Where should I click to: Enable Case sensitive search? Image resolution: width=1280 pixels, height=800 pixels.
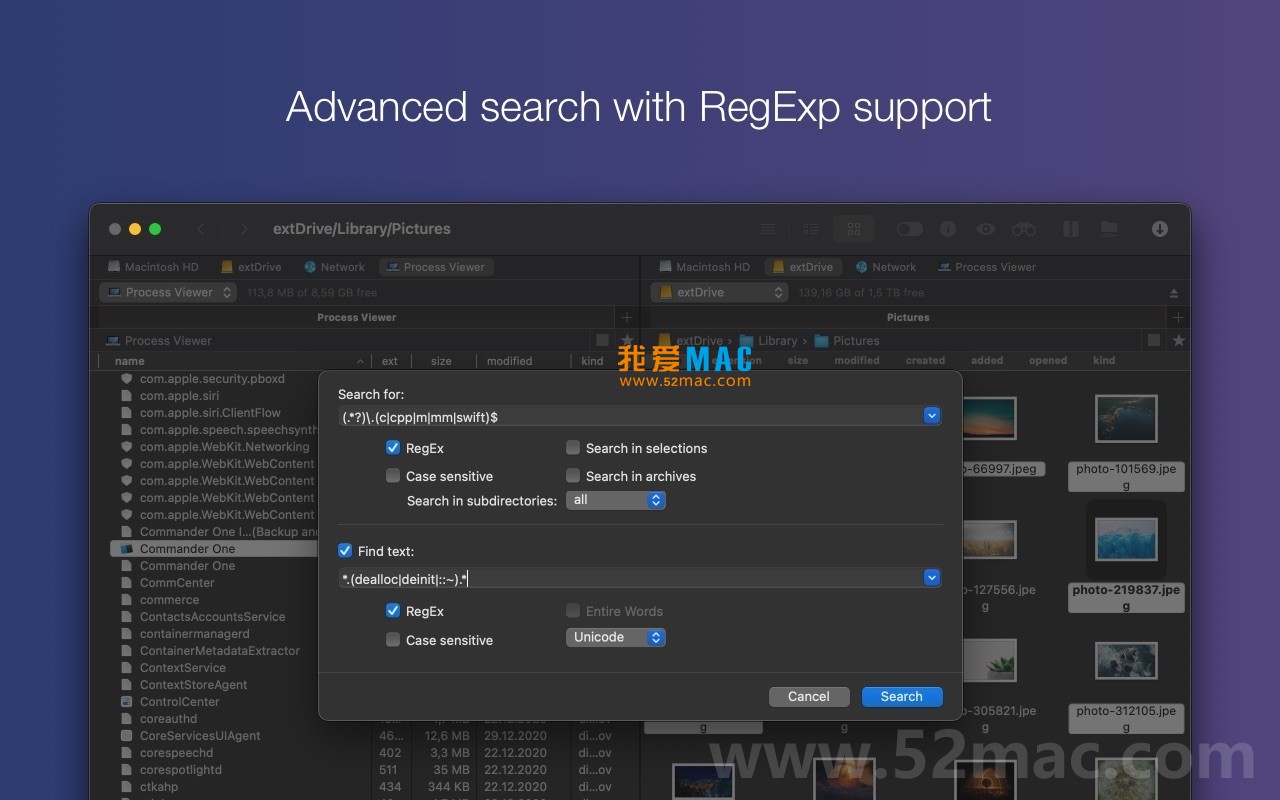[393, 475]
